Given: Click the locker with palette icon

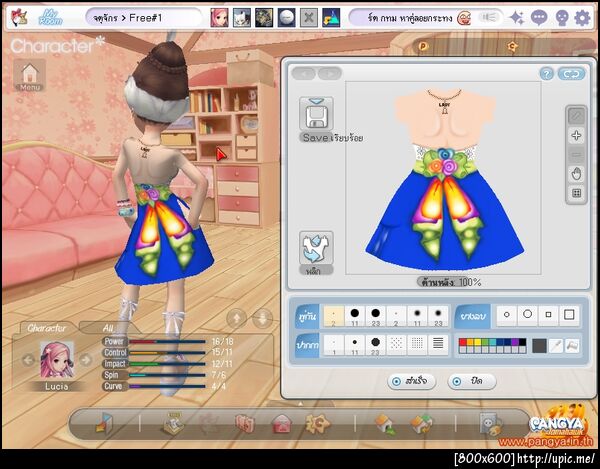Looking at the screenshot, I should (x=491, y=424).
